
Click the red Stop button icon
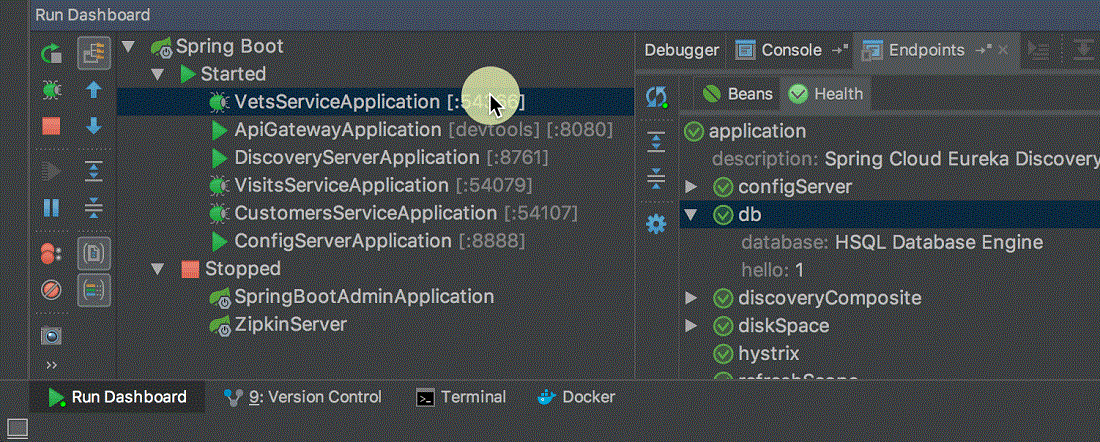click(51, 126)
